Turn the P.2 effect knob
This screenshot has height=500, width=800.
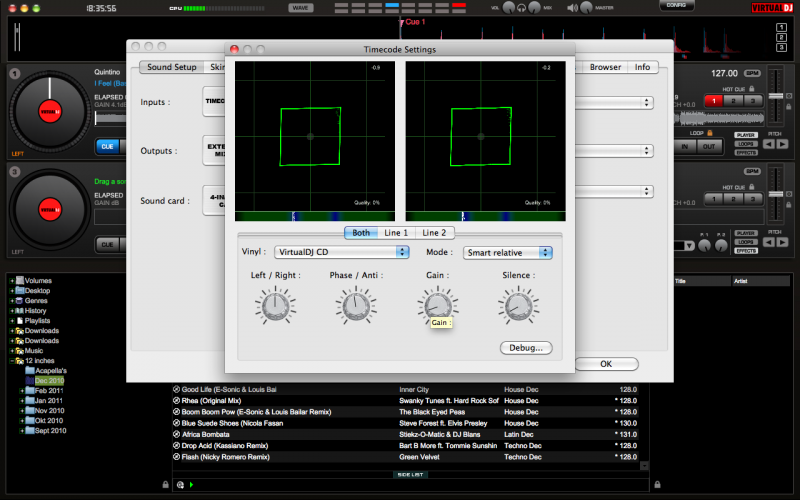tap(721, 246)
